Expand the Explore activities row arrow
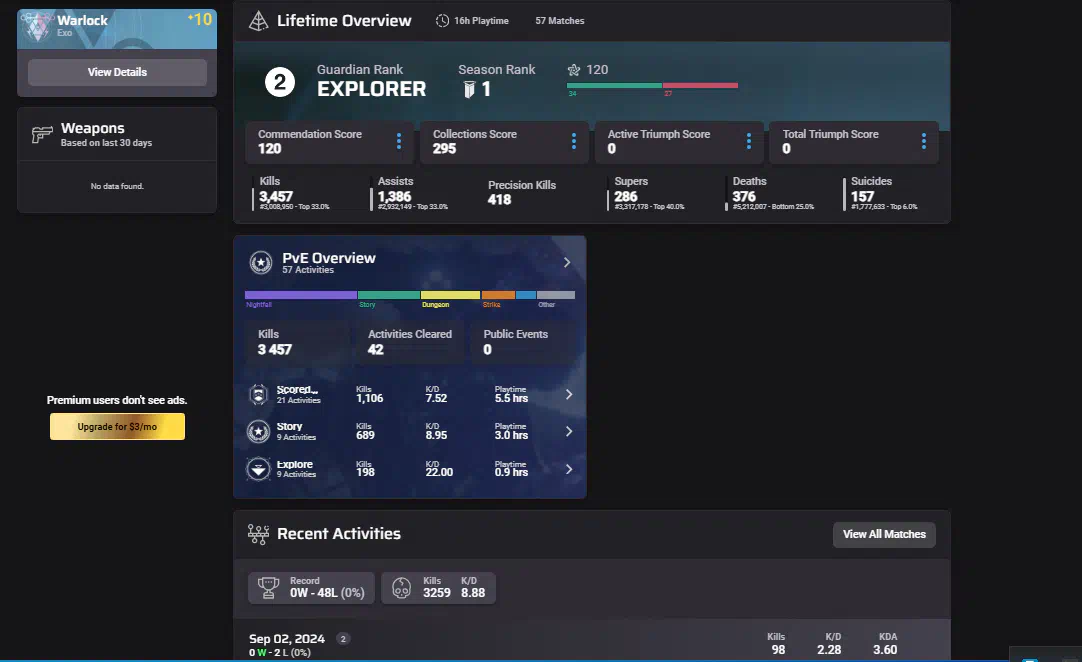The image size is (1082, 662). pos(569,469)
